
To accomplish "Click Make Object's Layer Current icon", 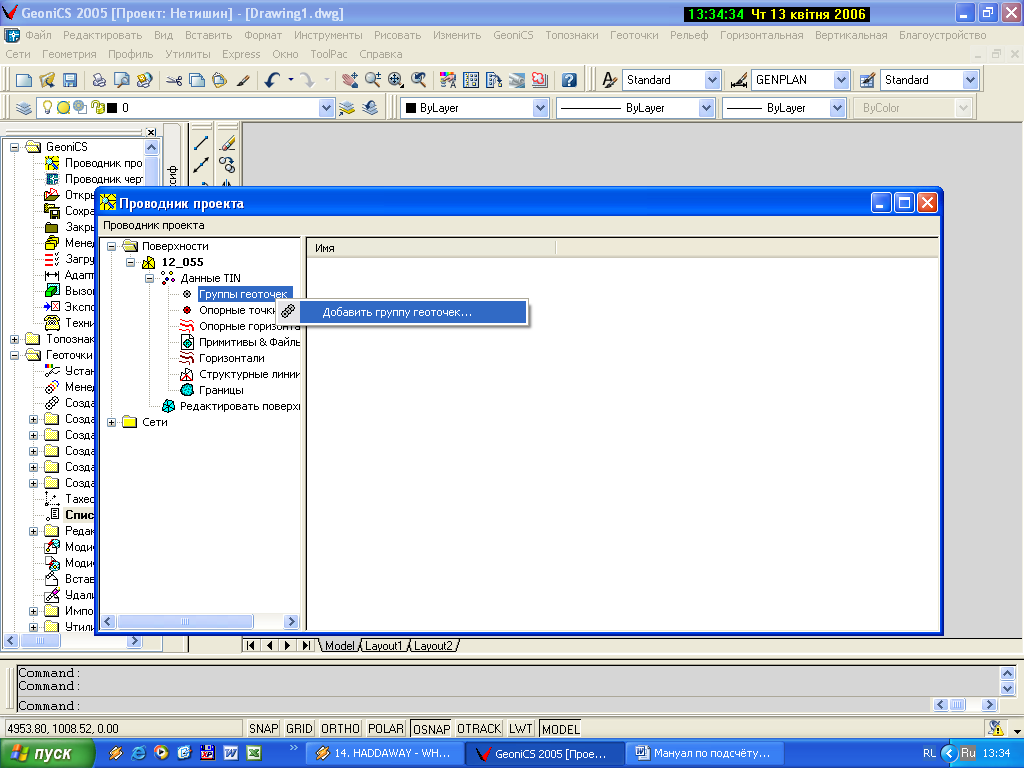I will [347, 108].
